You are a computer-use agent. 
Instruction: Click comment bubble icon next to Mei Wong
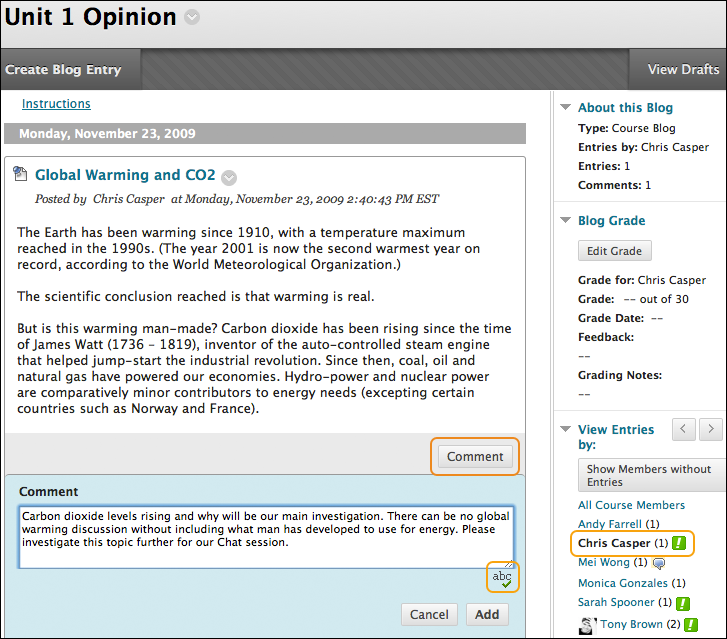coord(659,563)
